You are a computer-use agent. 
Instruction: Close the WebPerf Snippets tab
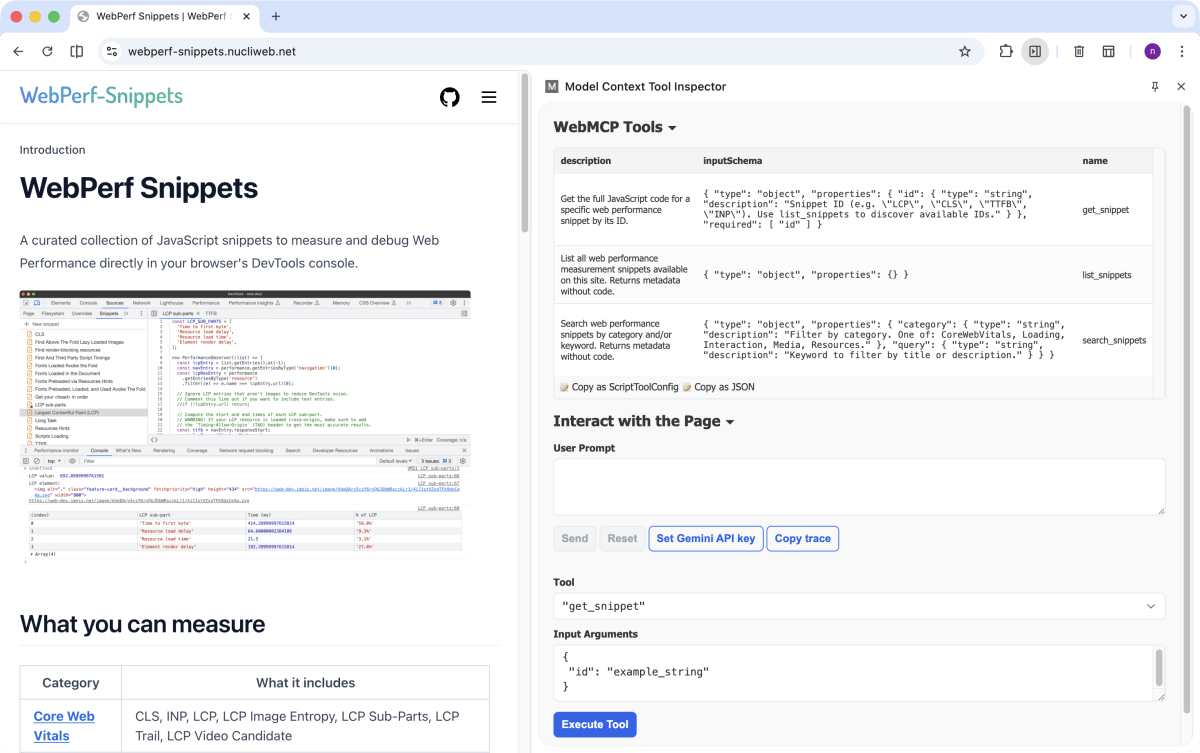click(246, 16)
